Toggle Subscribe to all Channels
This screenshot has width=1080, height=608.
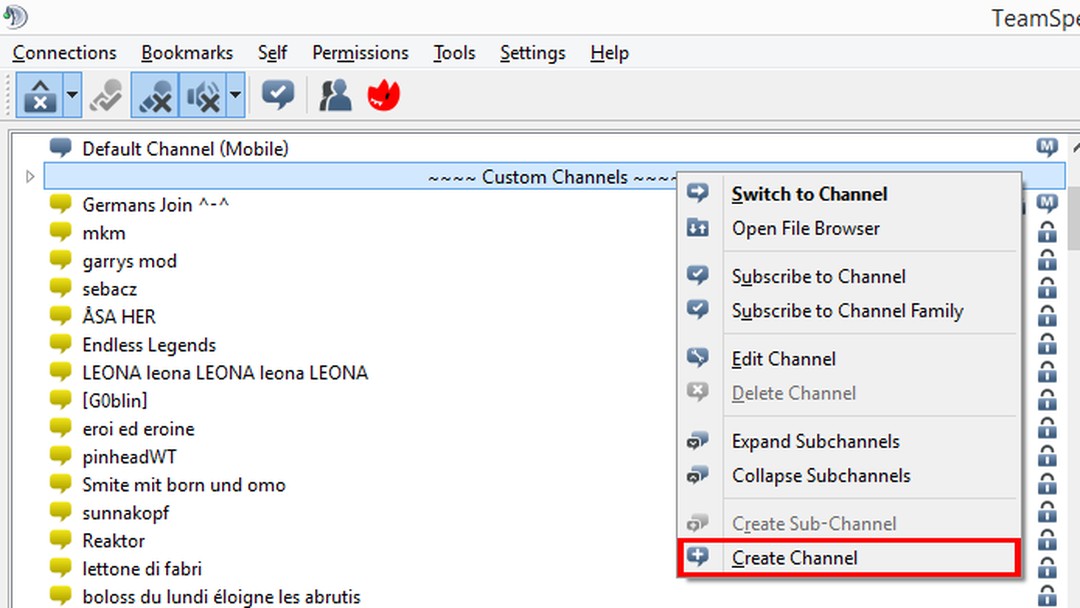click(277, 95)
